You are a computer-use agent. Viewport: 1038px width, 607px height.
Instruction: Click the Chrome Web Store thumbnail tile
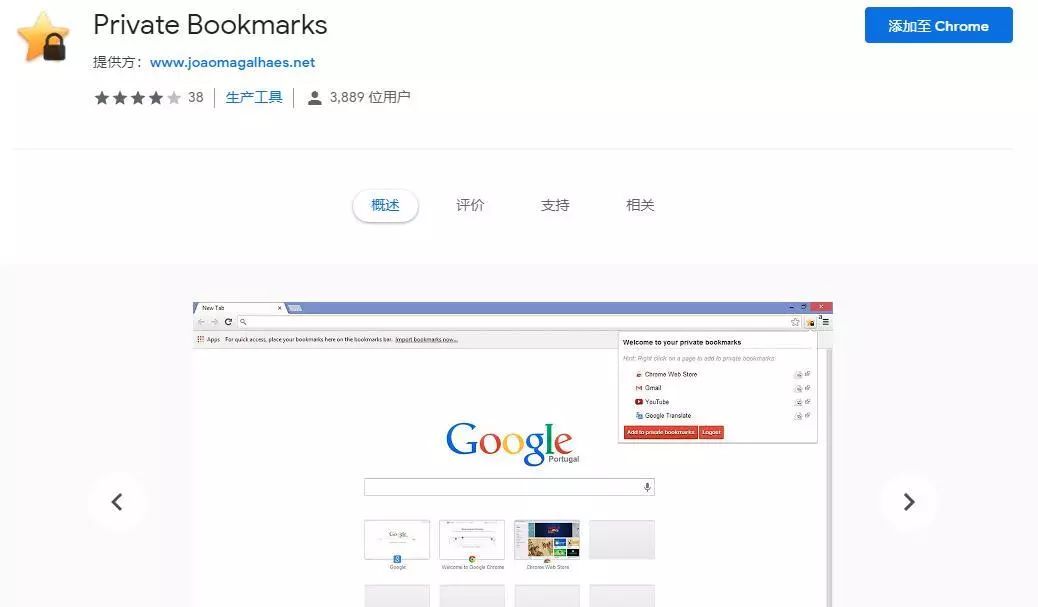pyautogui.click(x=547, y=540)
